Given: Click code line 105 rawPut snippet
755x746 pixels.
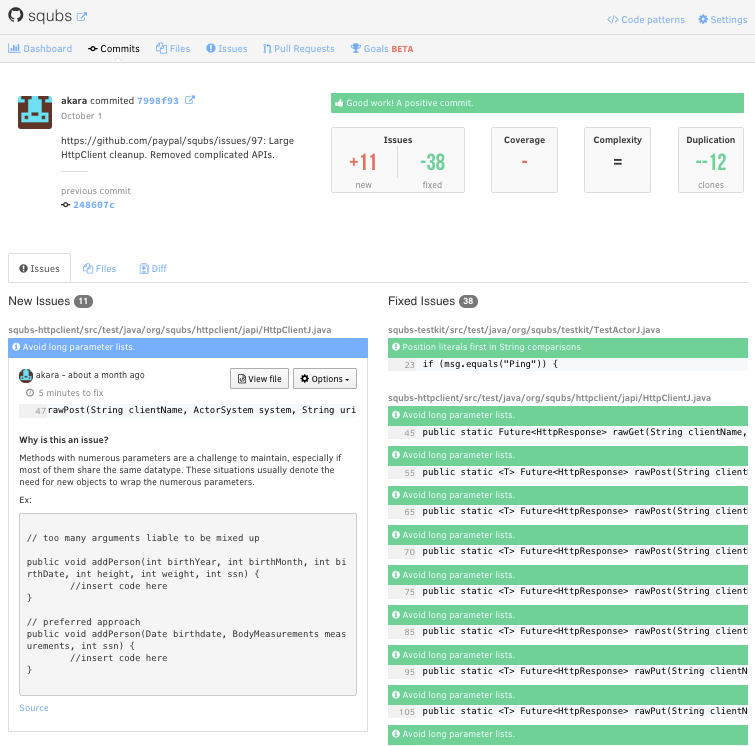Looking at the screenshot, I should 568,711.
